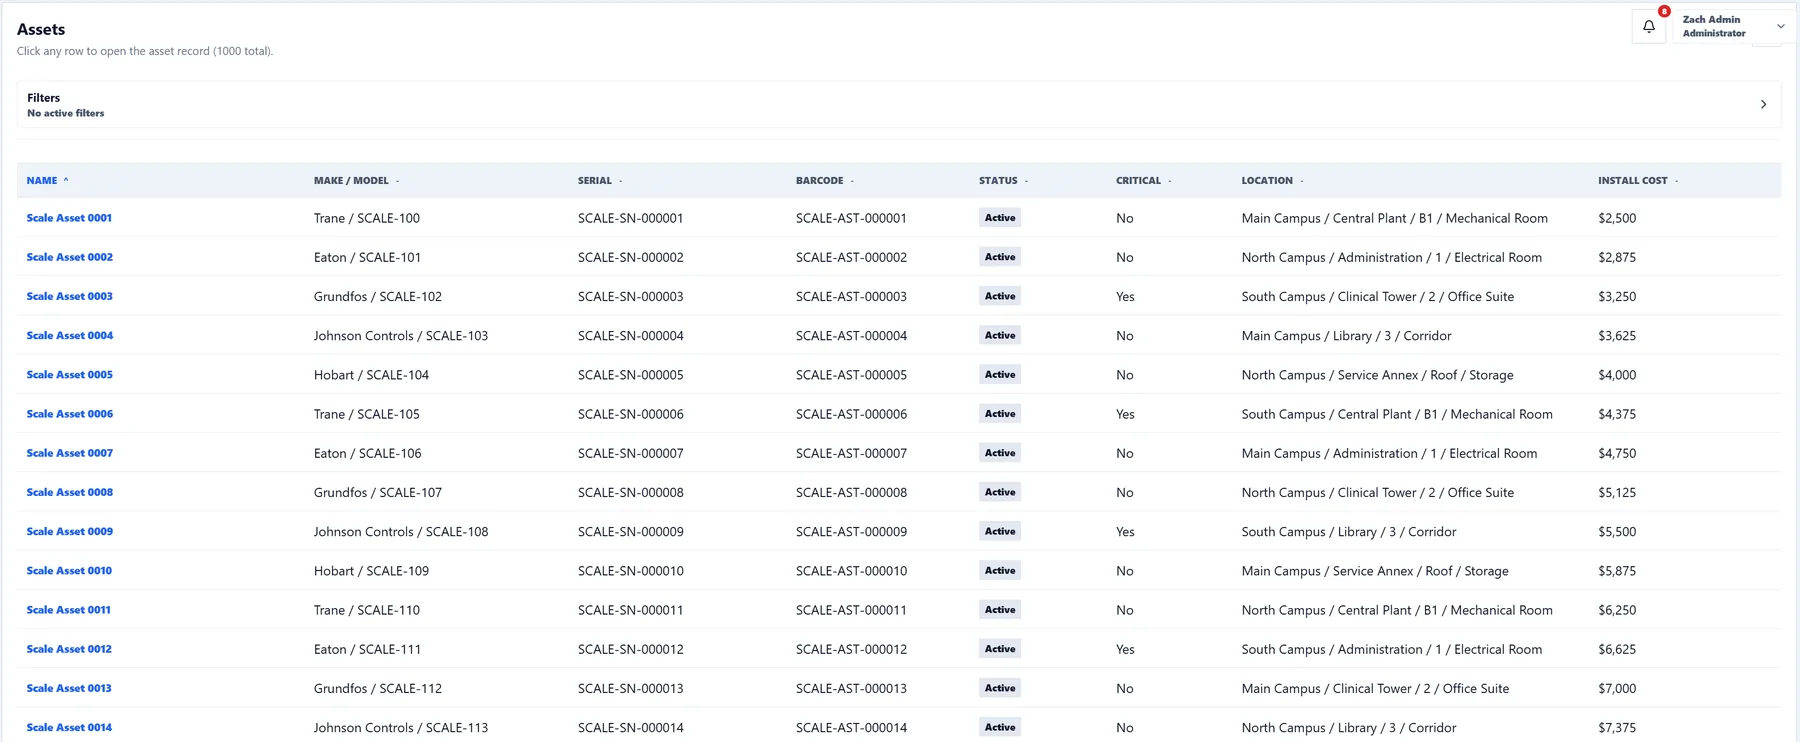1800x742 pixels.
Task: Click install cost '$7,375'
Action: point(1617,727)
